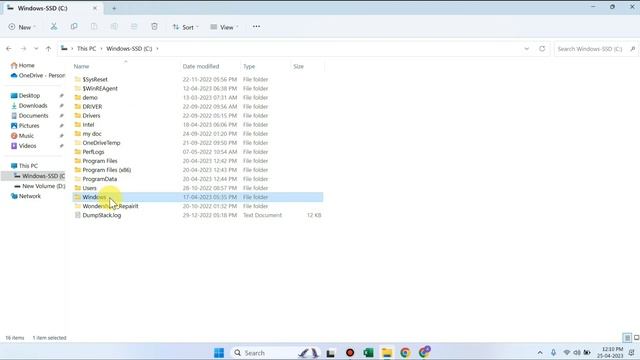The height and width of the screenshot is (360, 640).
Task: Click the Wi-Fi tray icon
Action: click(567, 353)
